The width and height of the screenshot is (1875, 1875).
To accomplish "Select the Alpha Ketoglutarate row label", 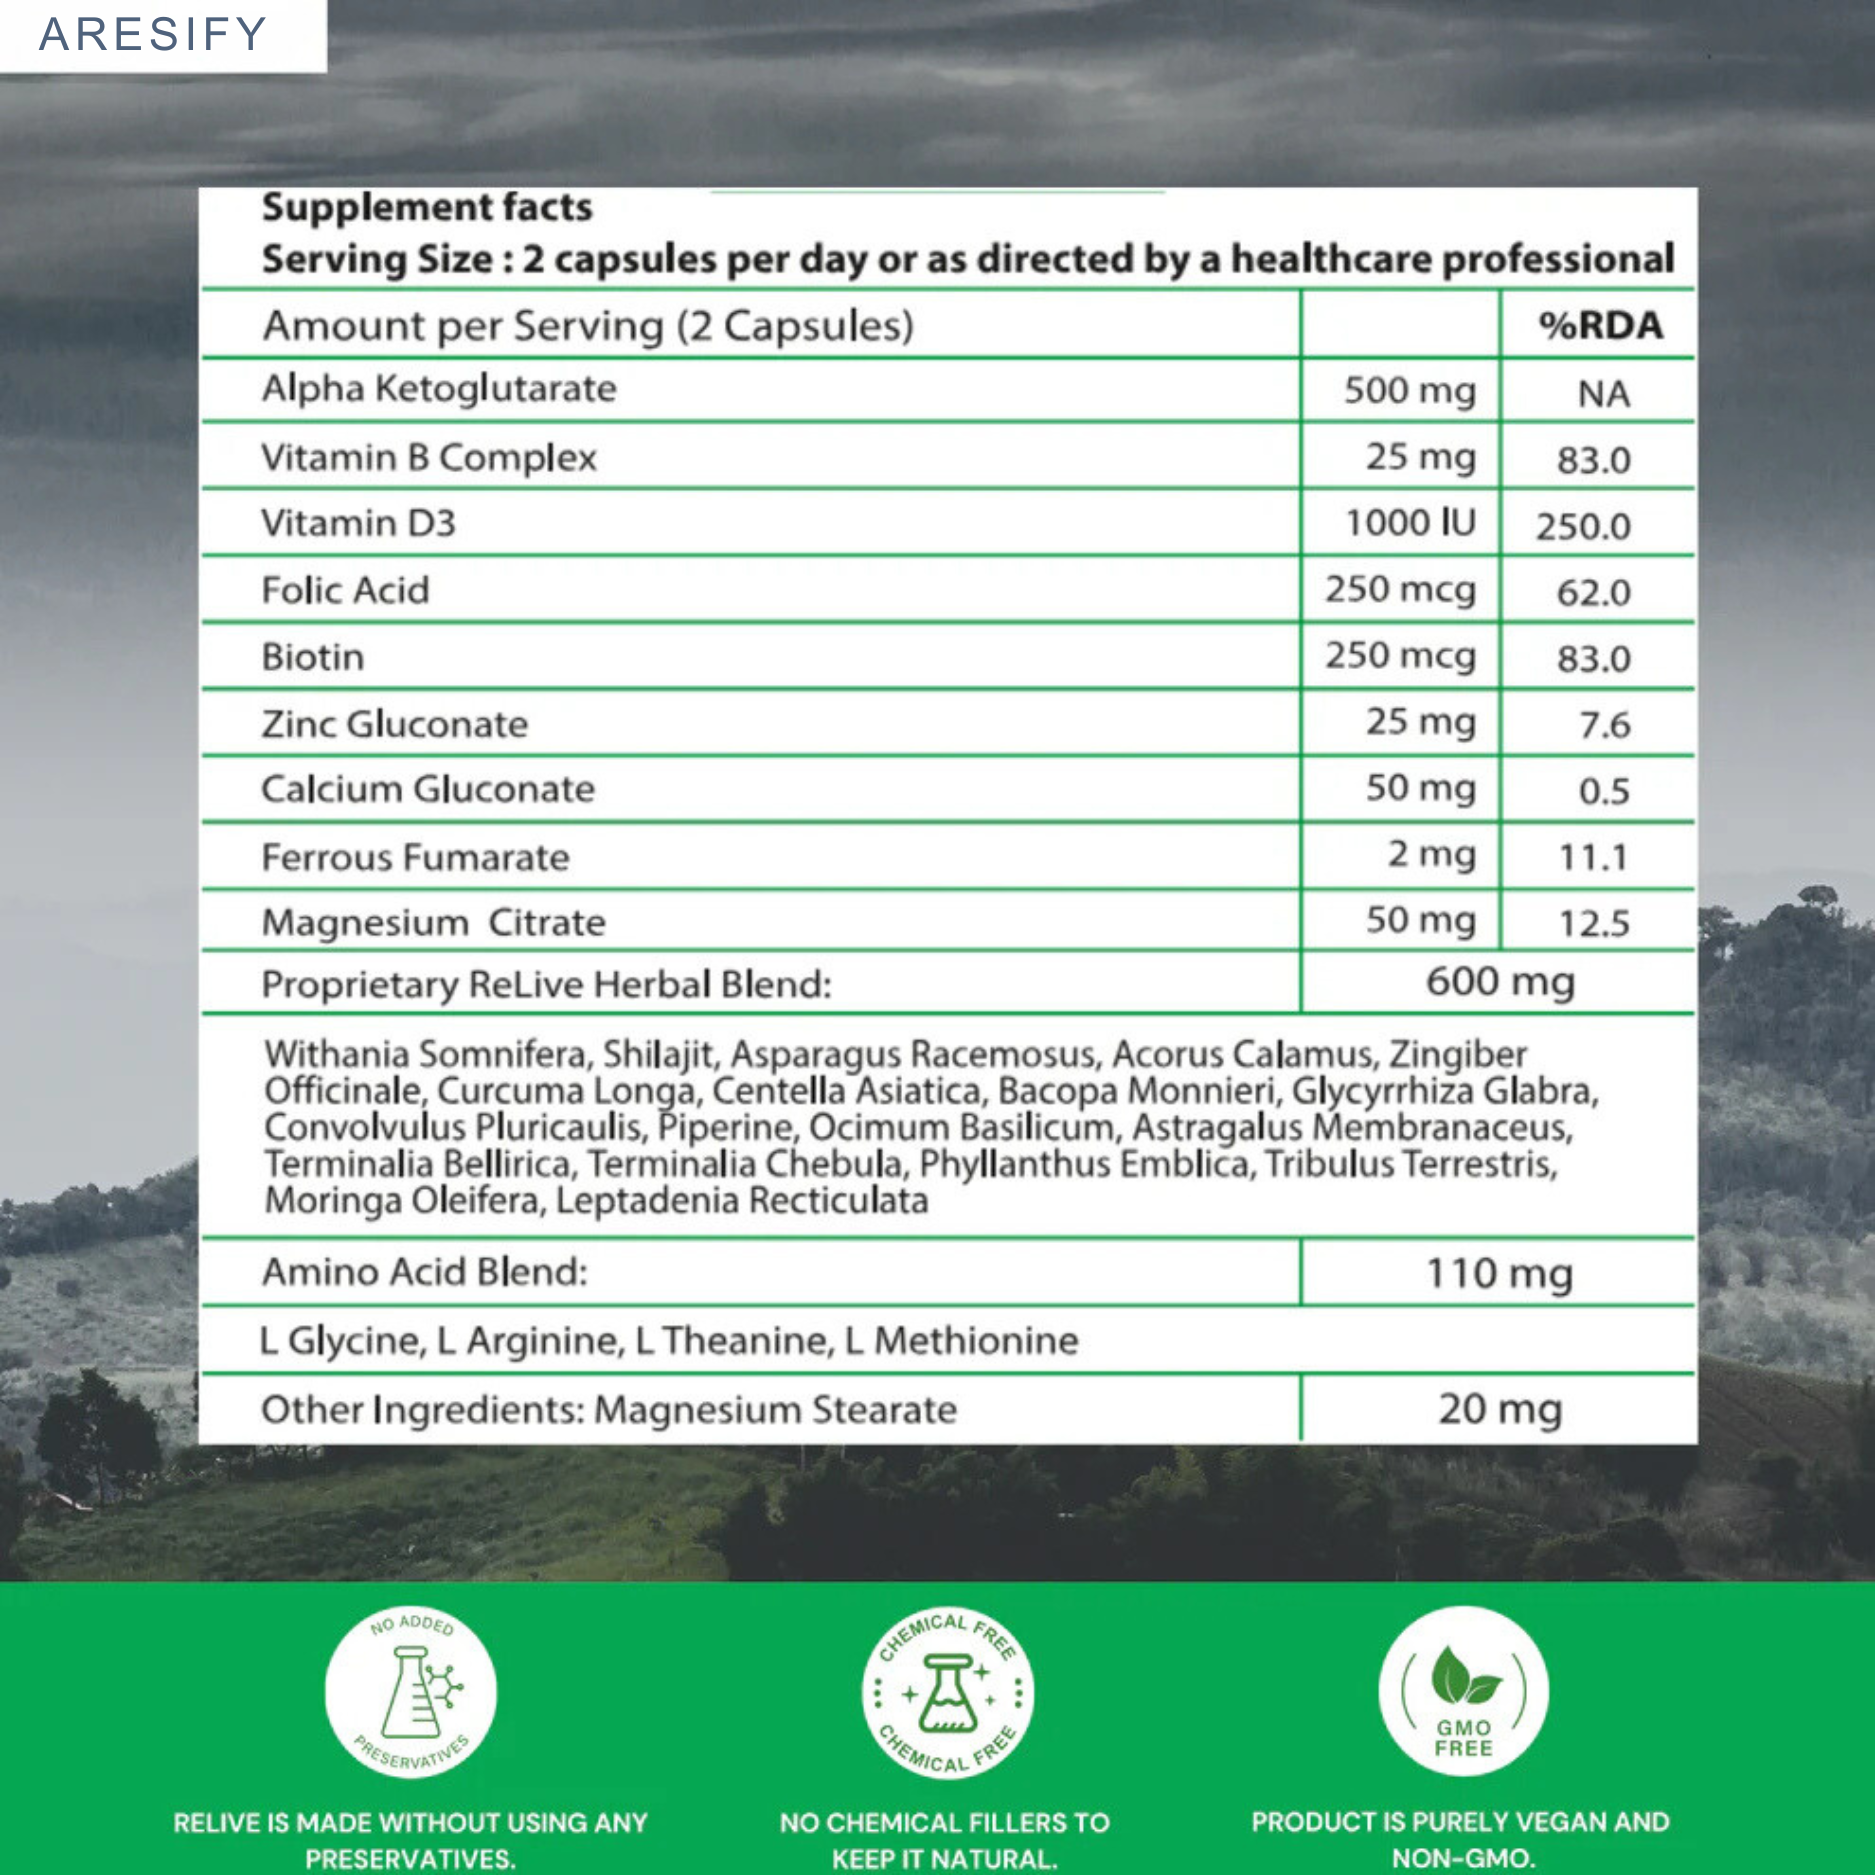I will pyautogui.click(x=439, y=389).
